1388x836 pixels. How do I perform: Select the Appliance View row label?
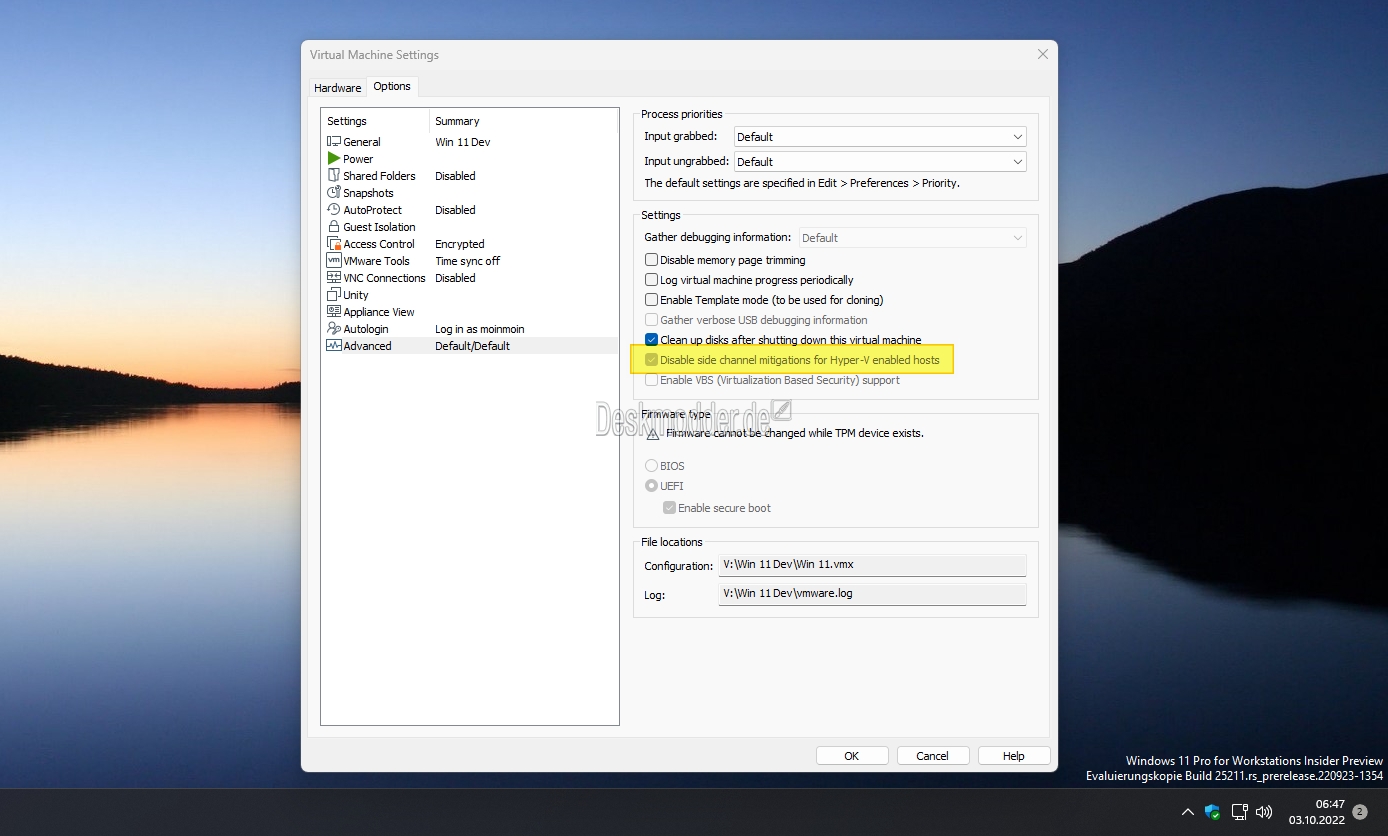point(379,312)
